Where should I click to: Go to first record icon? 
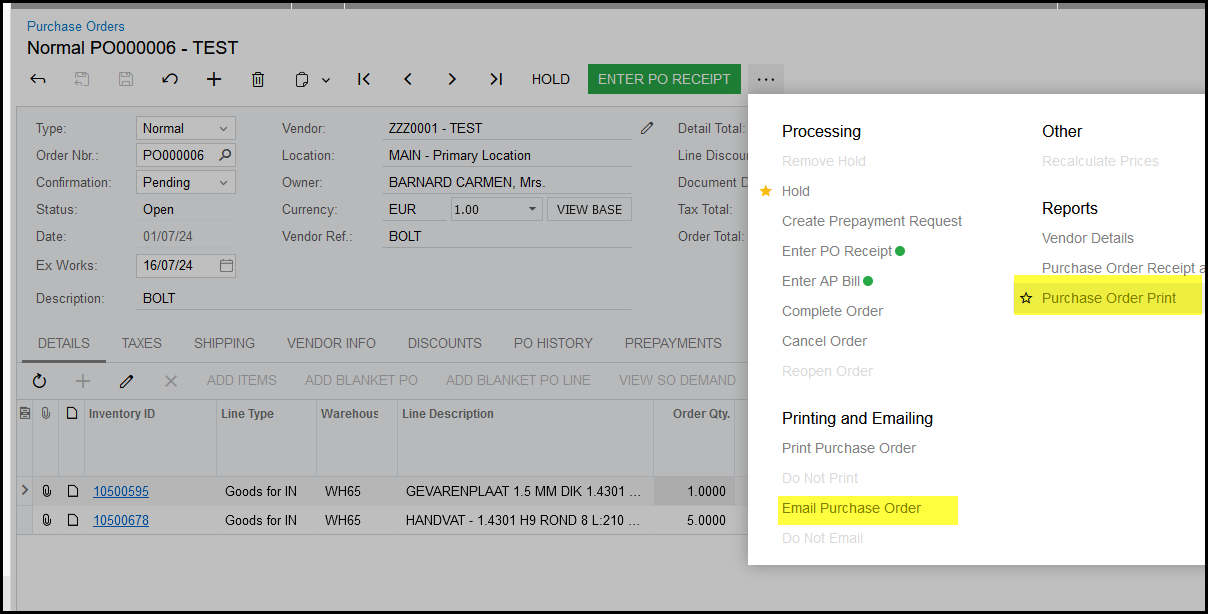[x=364, y=79]
